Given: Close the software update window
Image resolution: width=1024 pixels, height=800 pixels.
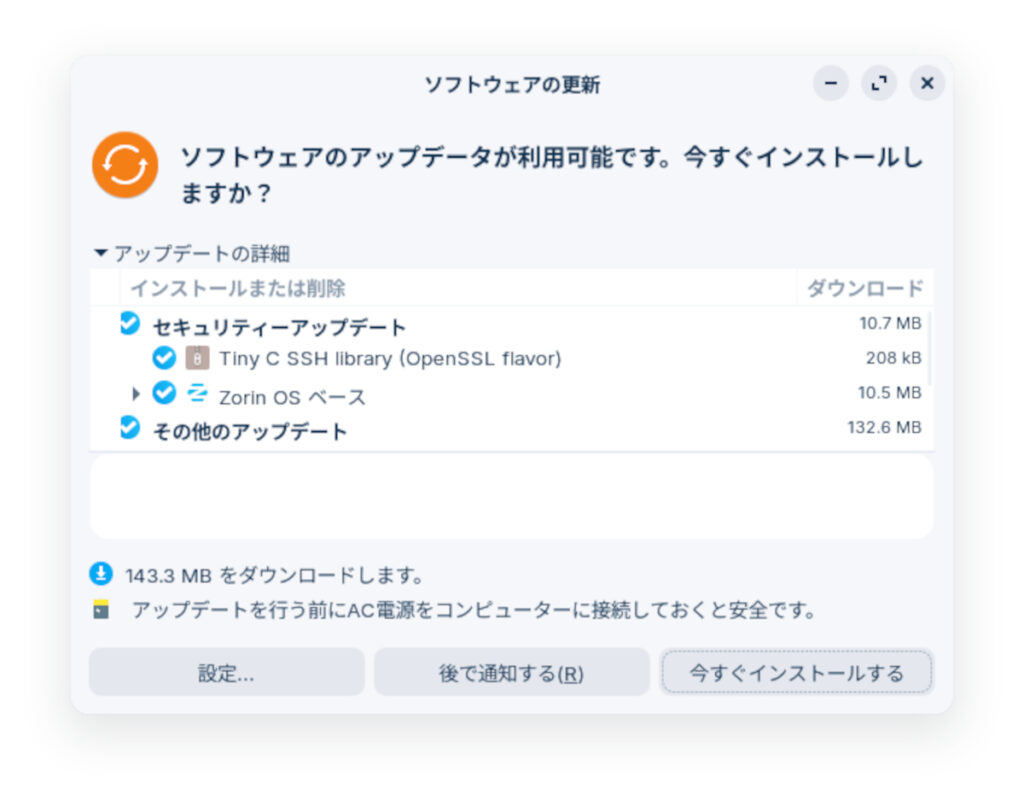Looking at the screenshot, I should [927, 83].
